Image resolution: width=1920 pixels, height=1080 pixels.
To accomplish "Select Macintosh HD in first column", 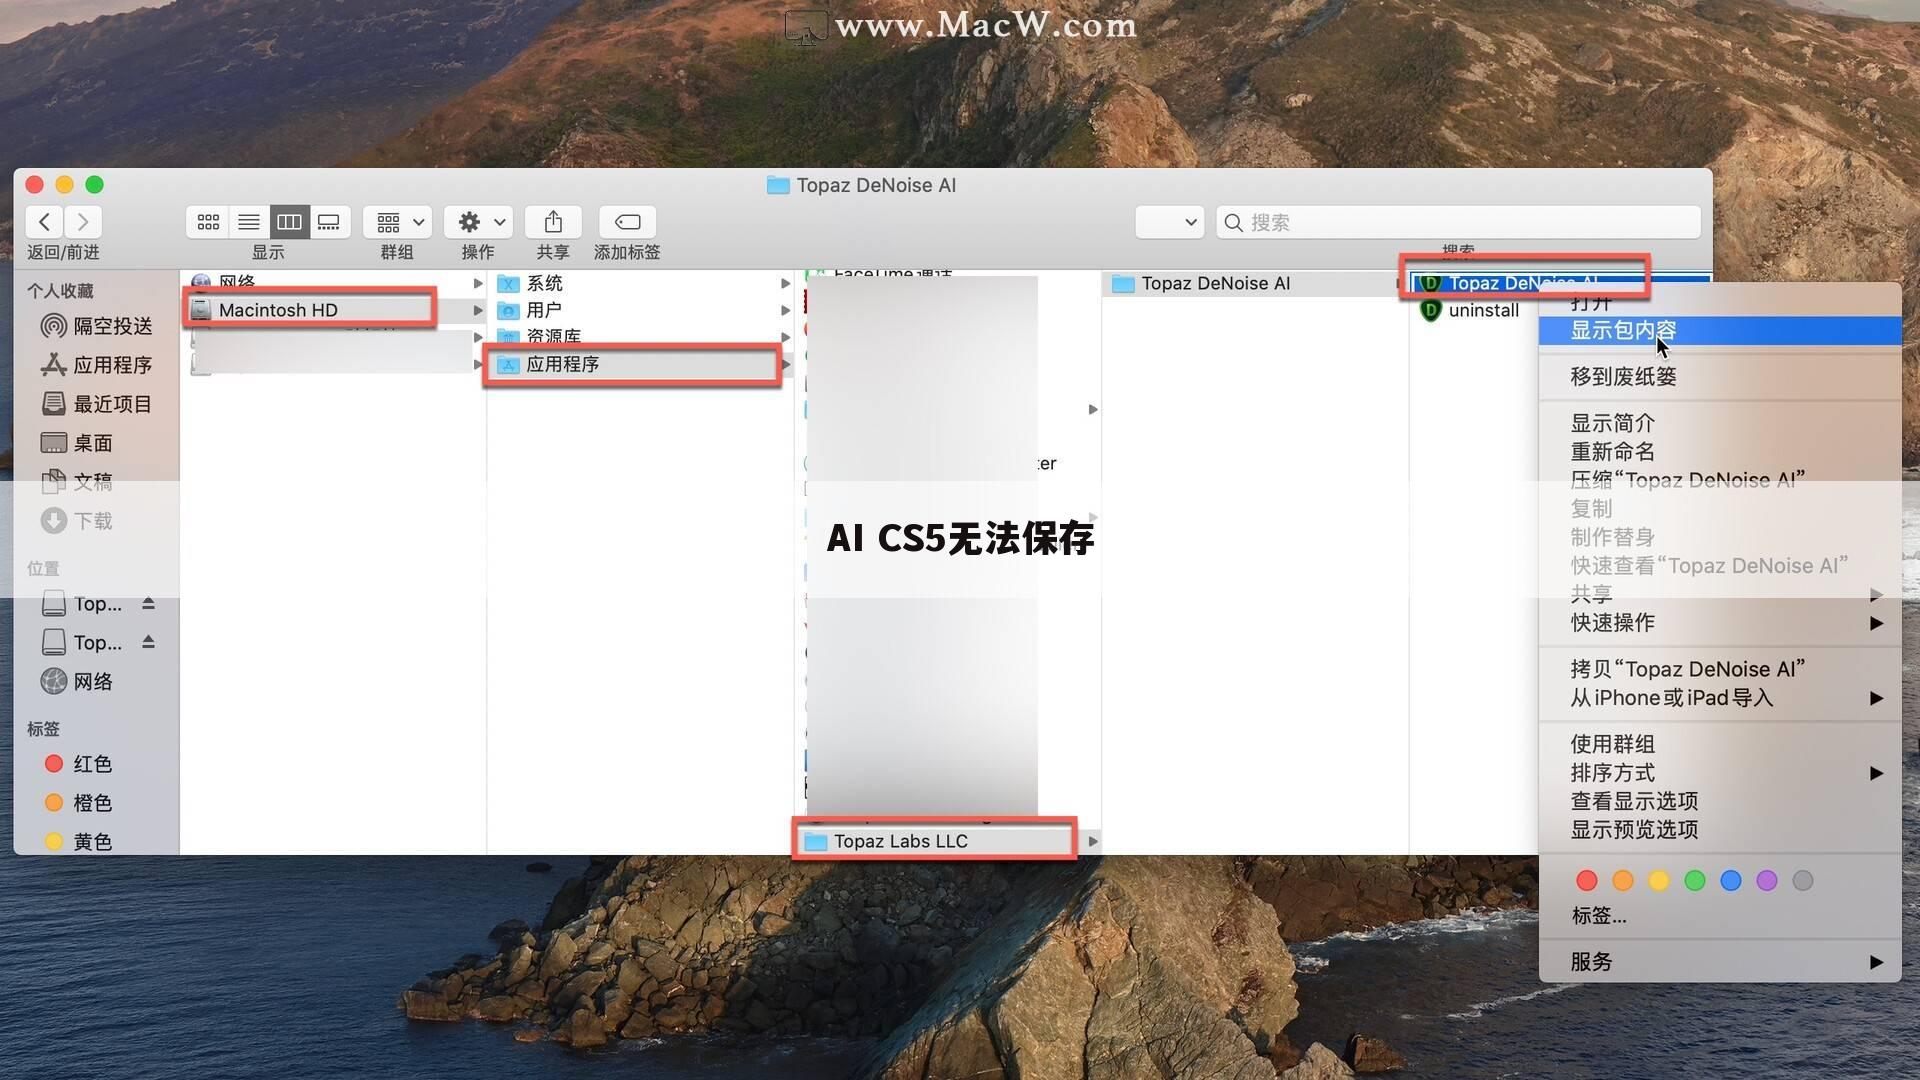I will click(310, 310).
